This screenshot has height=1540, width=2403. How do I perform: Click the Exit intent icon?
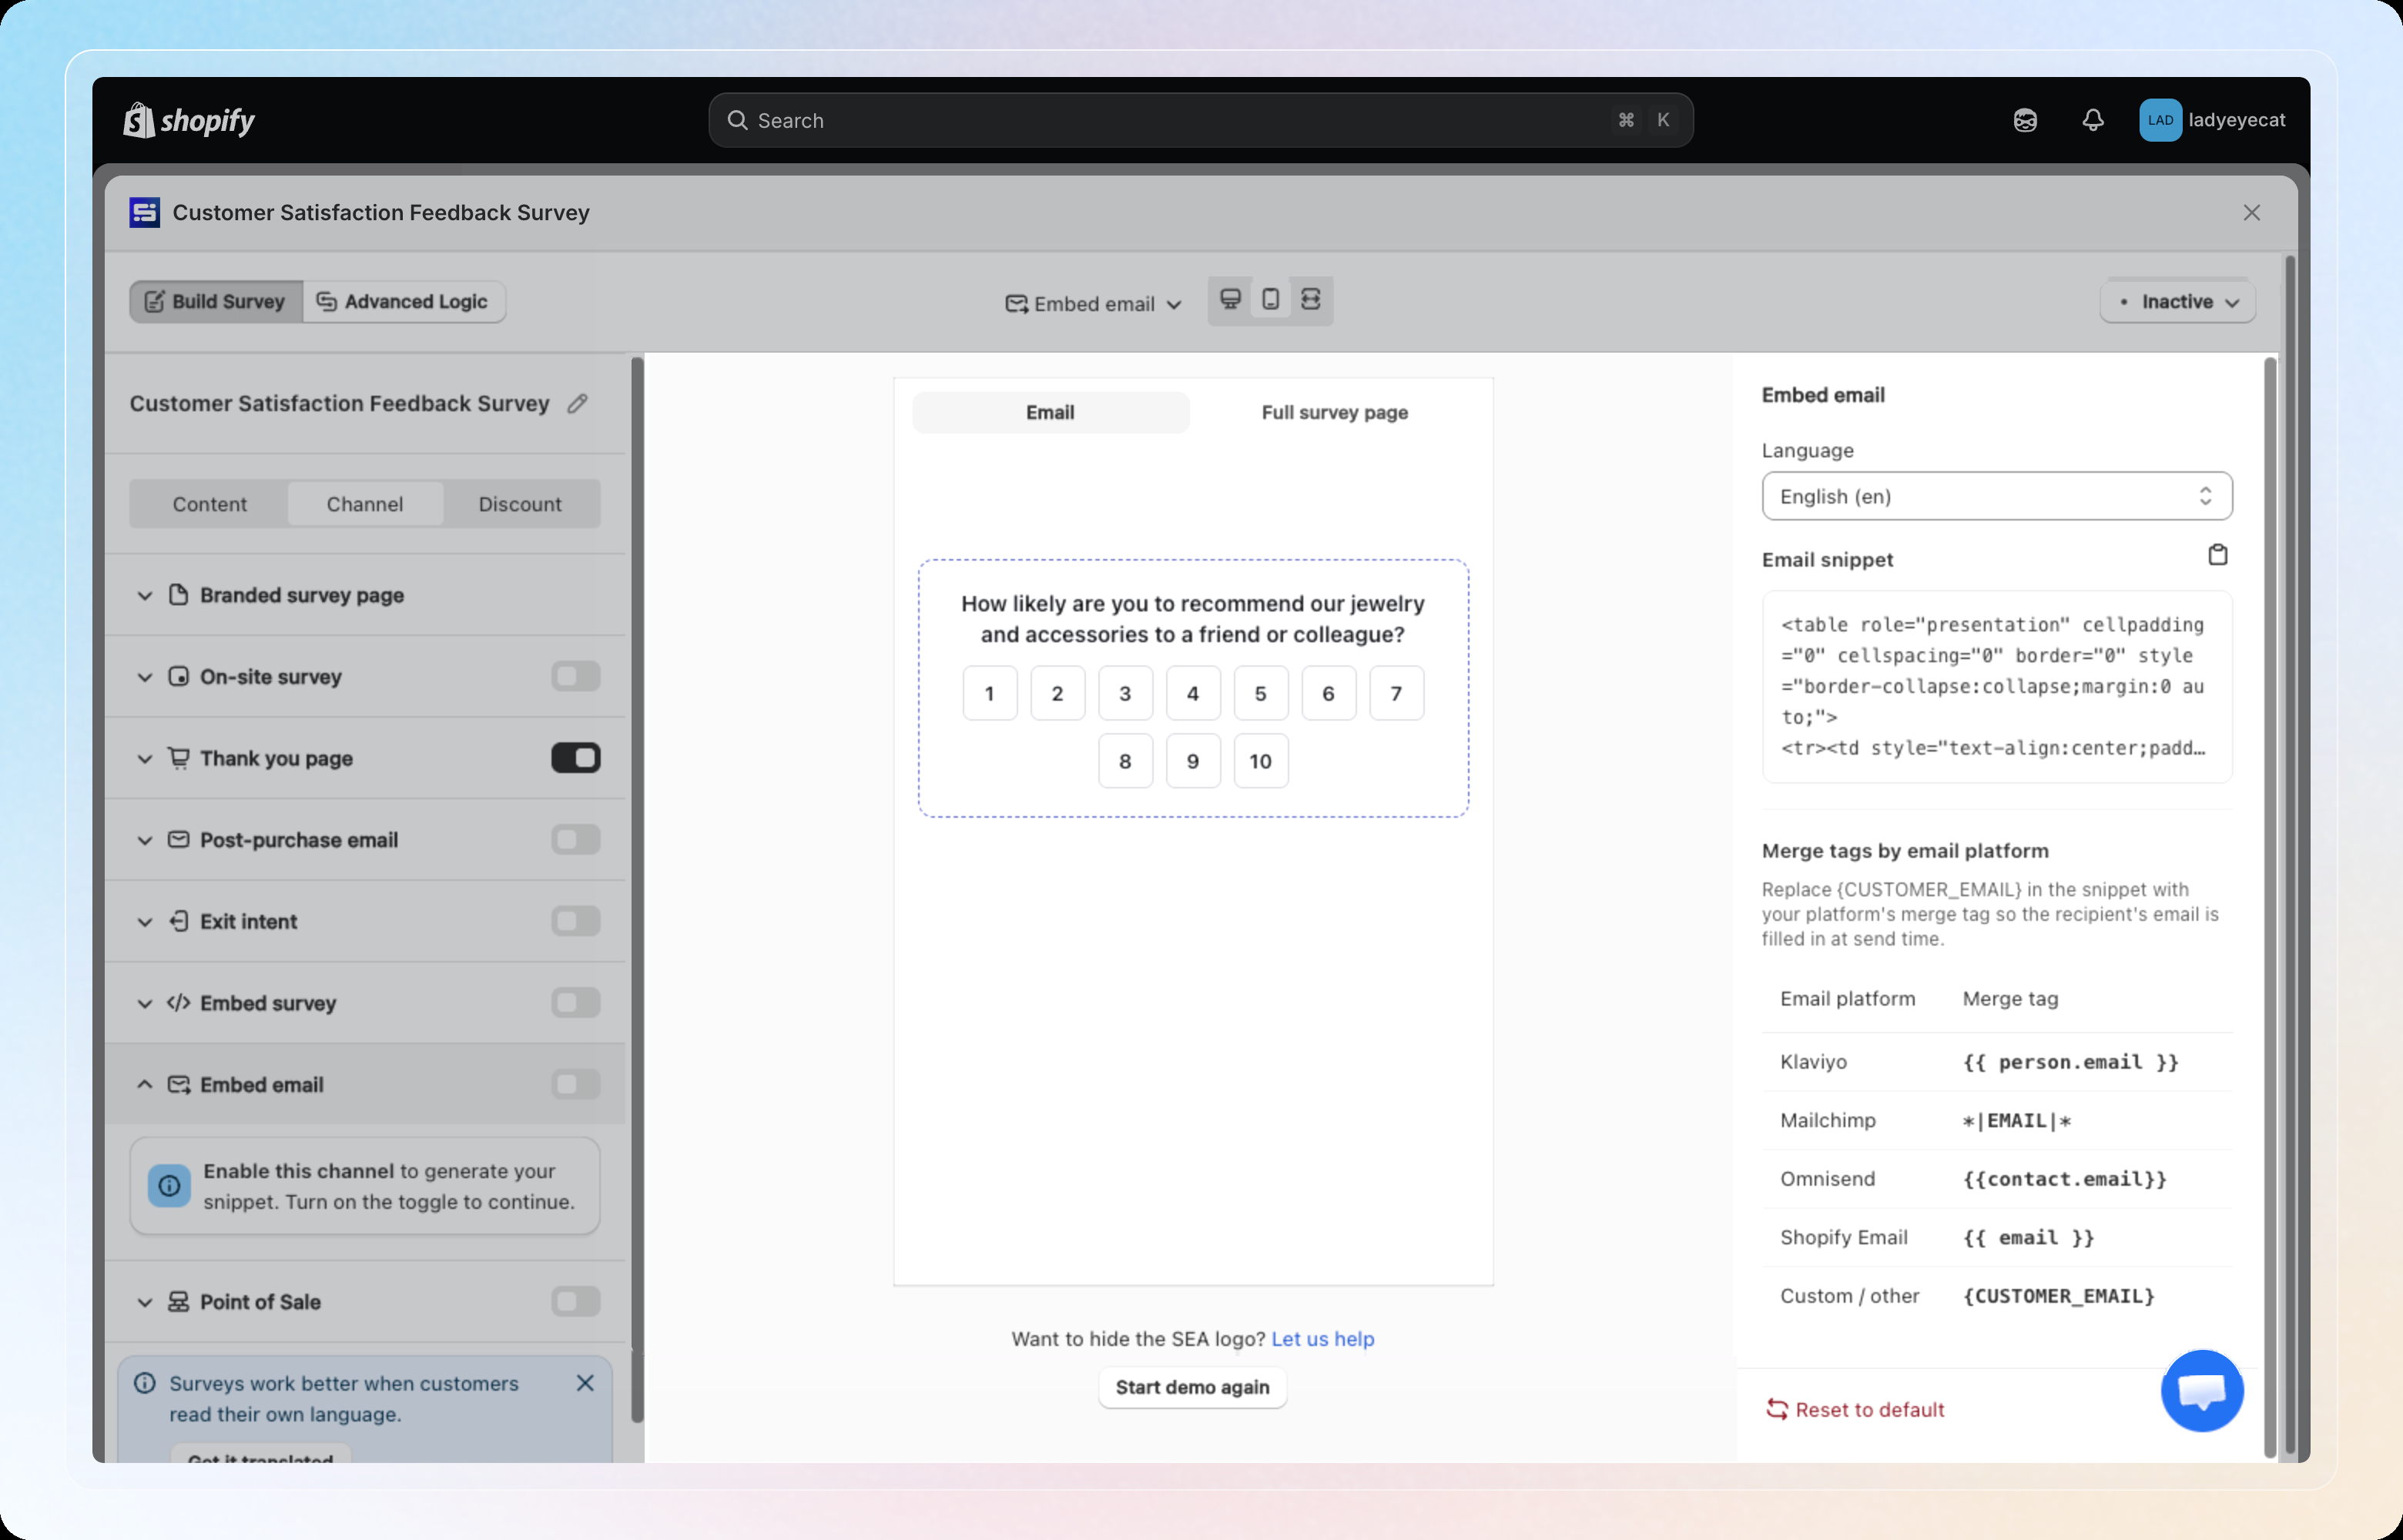pos(178,921)
